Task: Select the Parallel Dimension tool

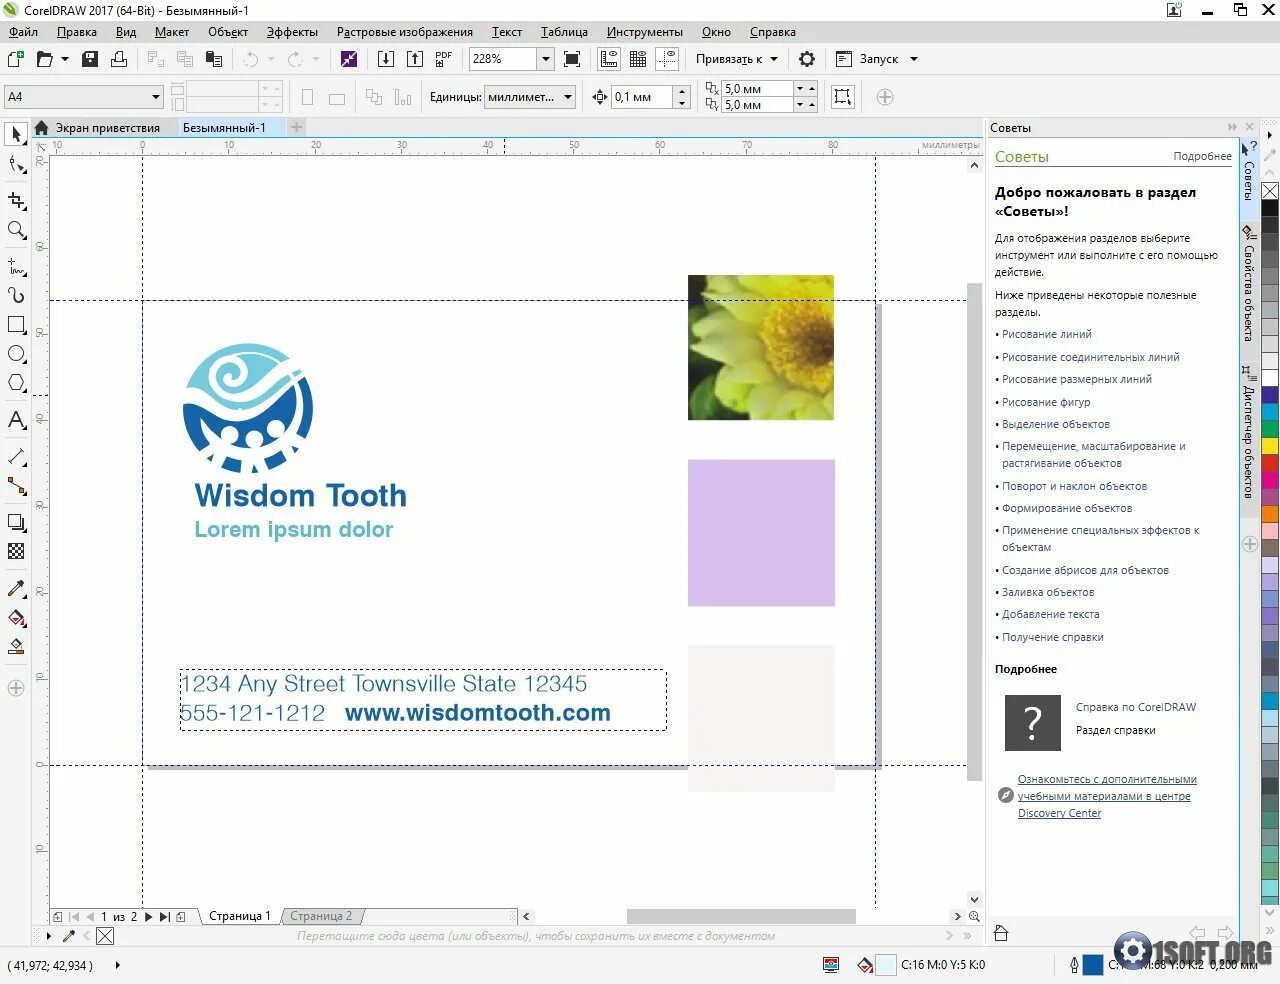Action: point(16,457)
